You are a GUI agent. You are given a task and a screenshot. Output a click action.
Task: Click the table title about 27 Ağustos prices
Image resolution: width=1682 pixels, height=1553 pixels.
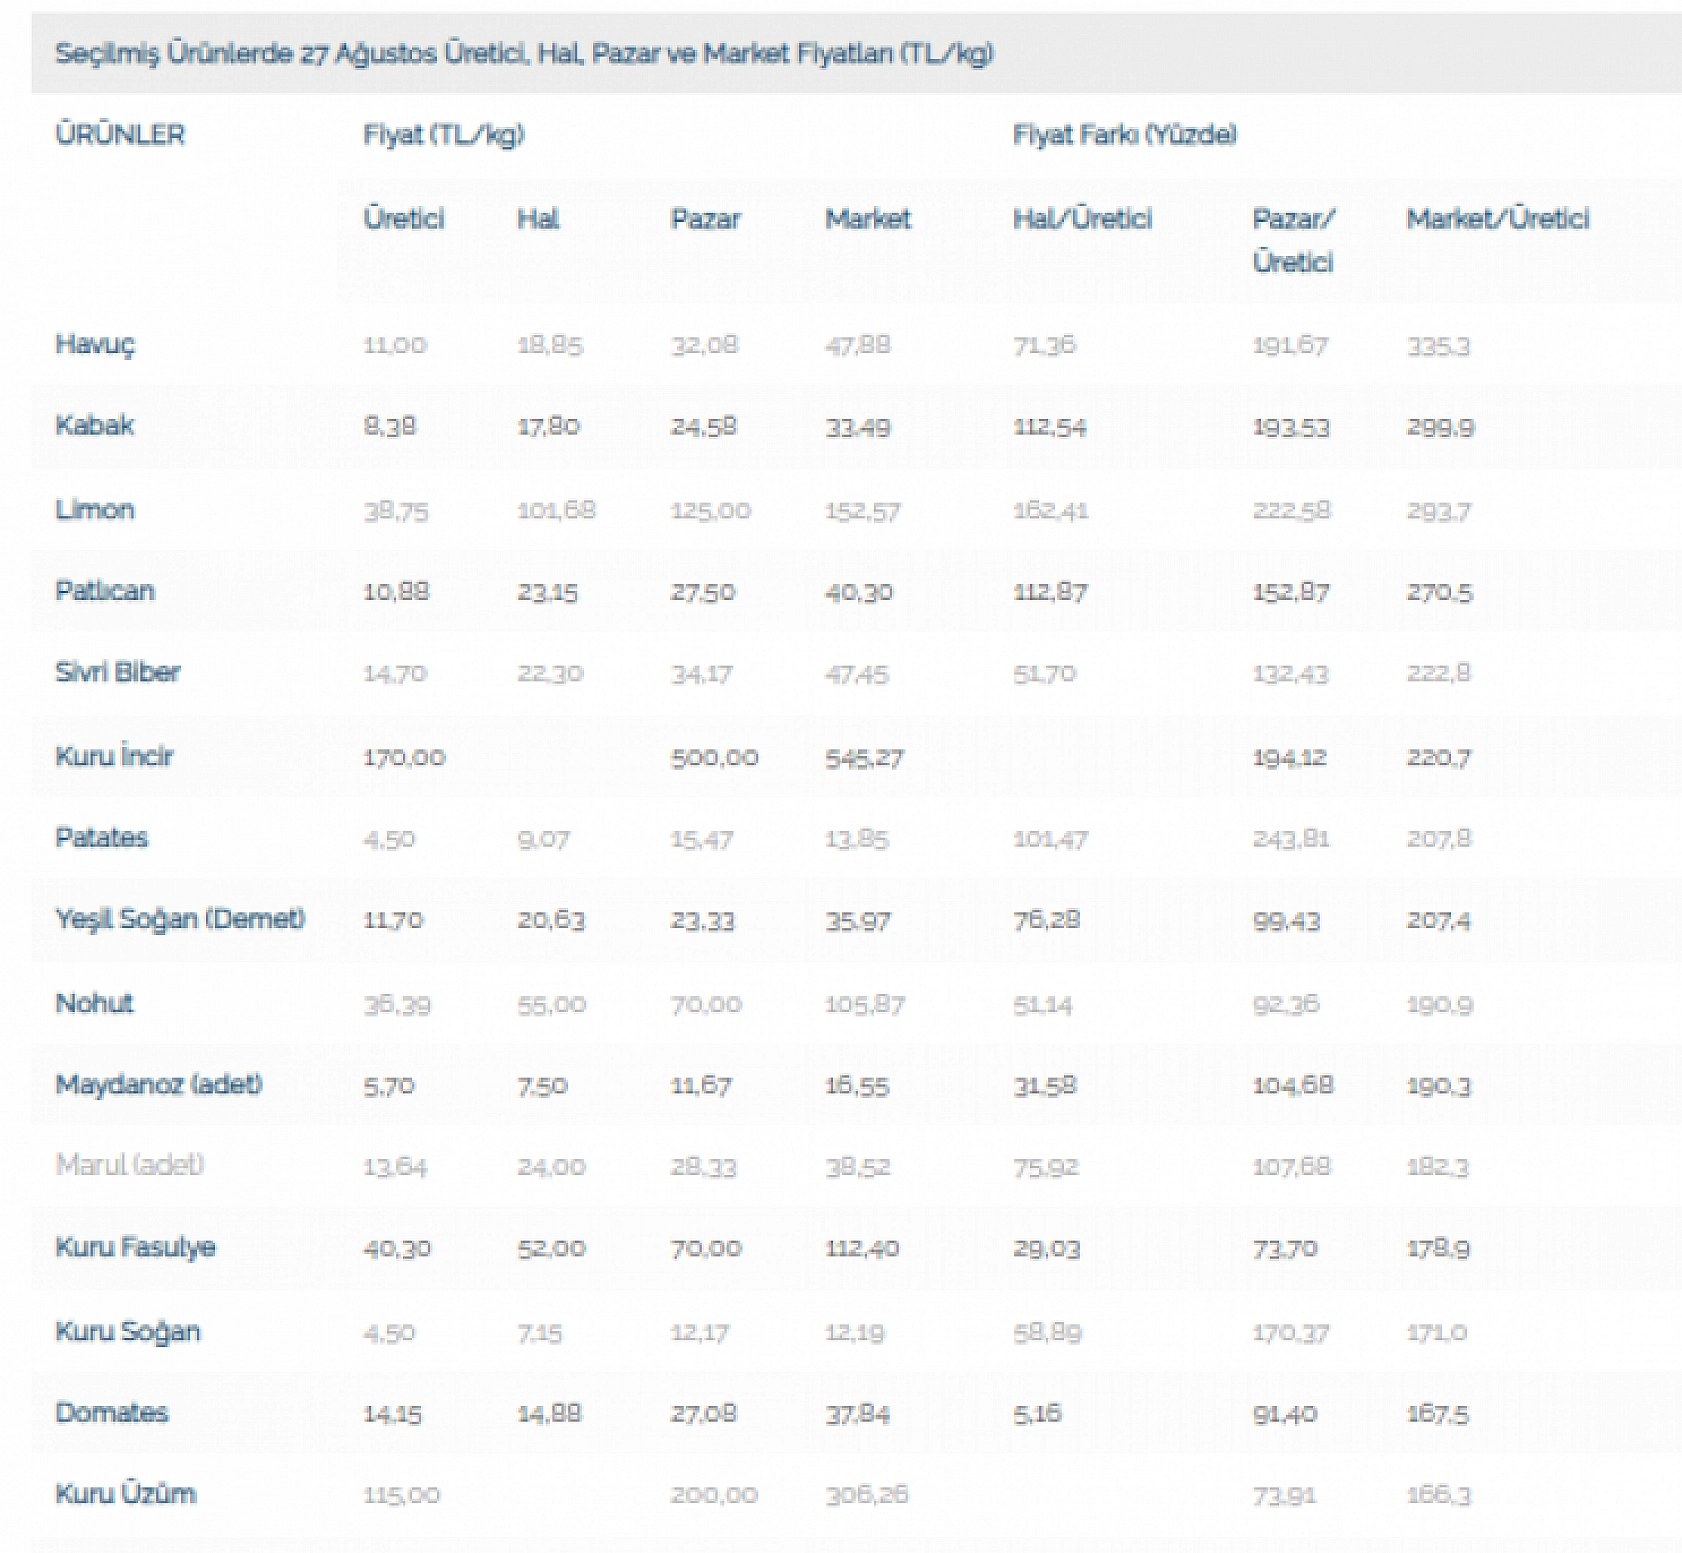click(x=523, y=53)
